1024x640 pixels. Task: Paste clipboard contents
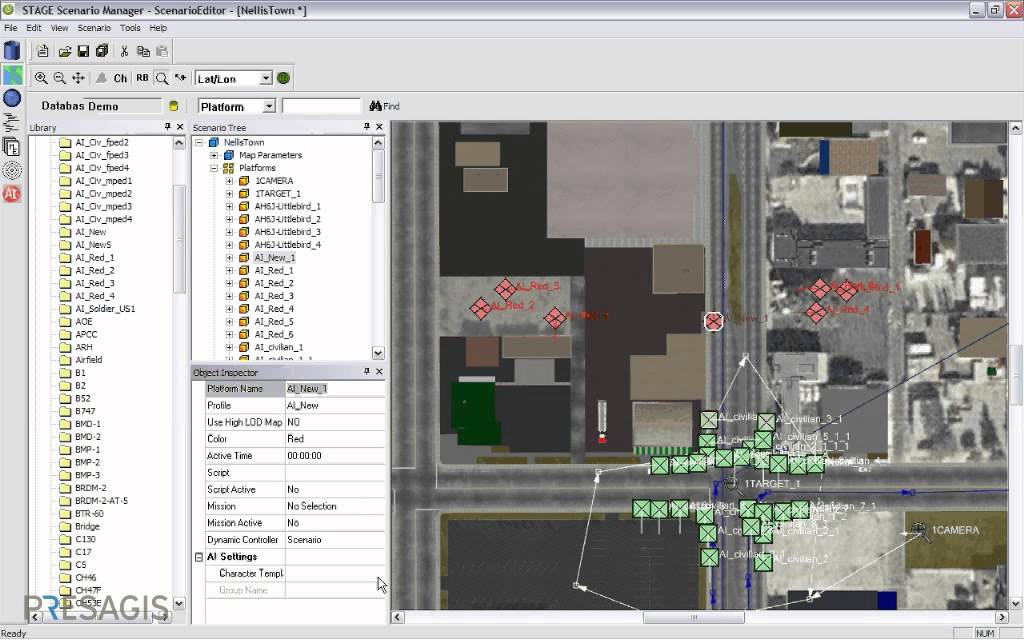click(x=162, y=51)
